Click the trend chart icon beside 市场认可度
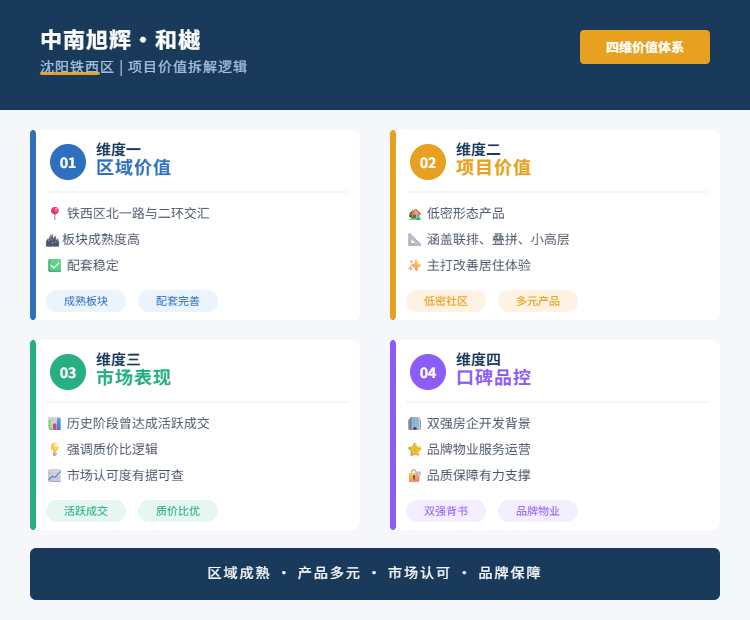This screenshot has width=750, height=620. coord(55,476)
